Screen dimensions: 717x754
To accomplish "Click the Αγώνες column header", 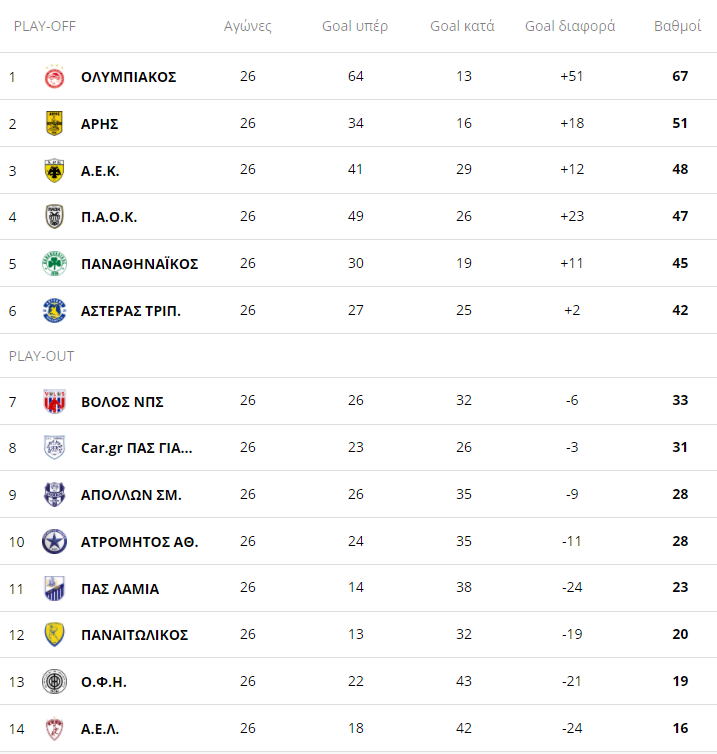I will 248,26.
